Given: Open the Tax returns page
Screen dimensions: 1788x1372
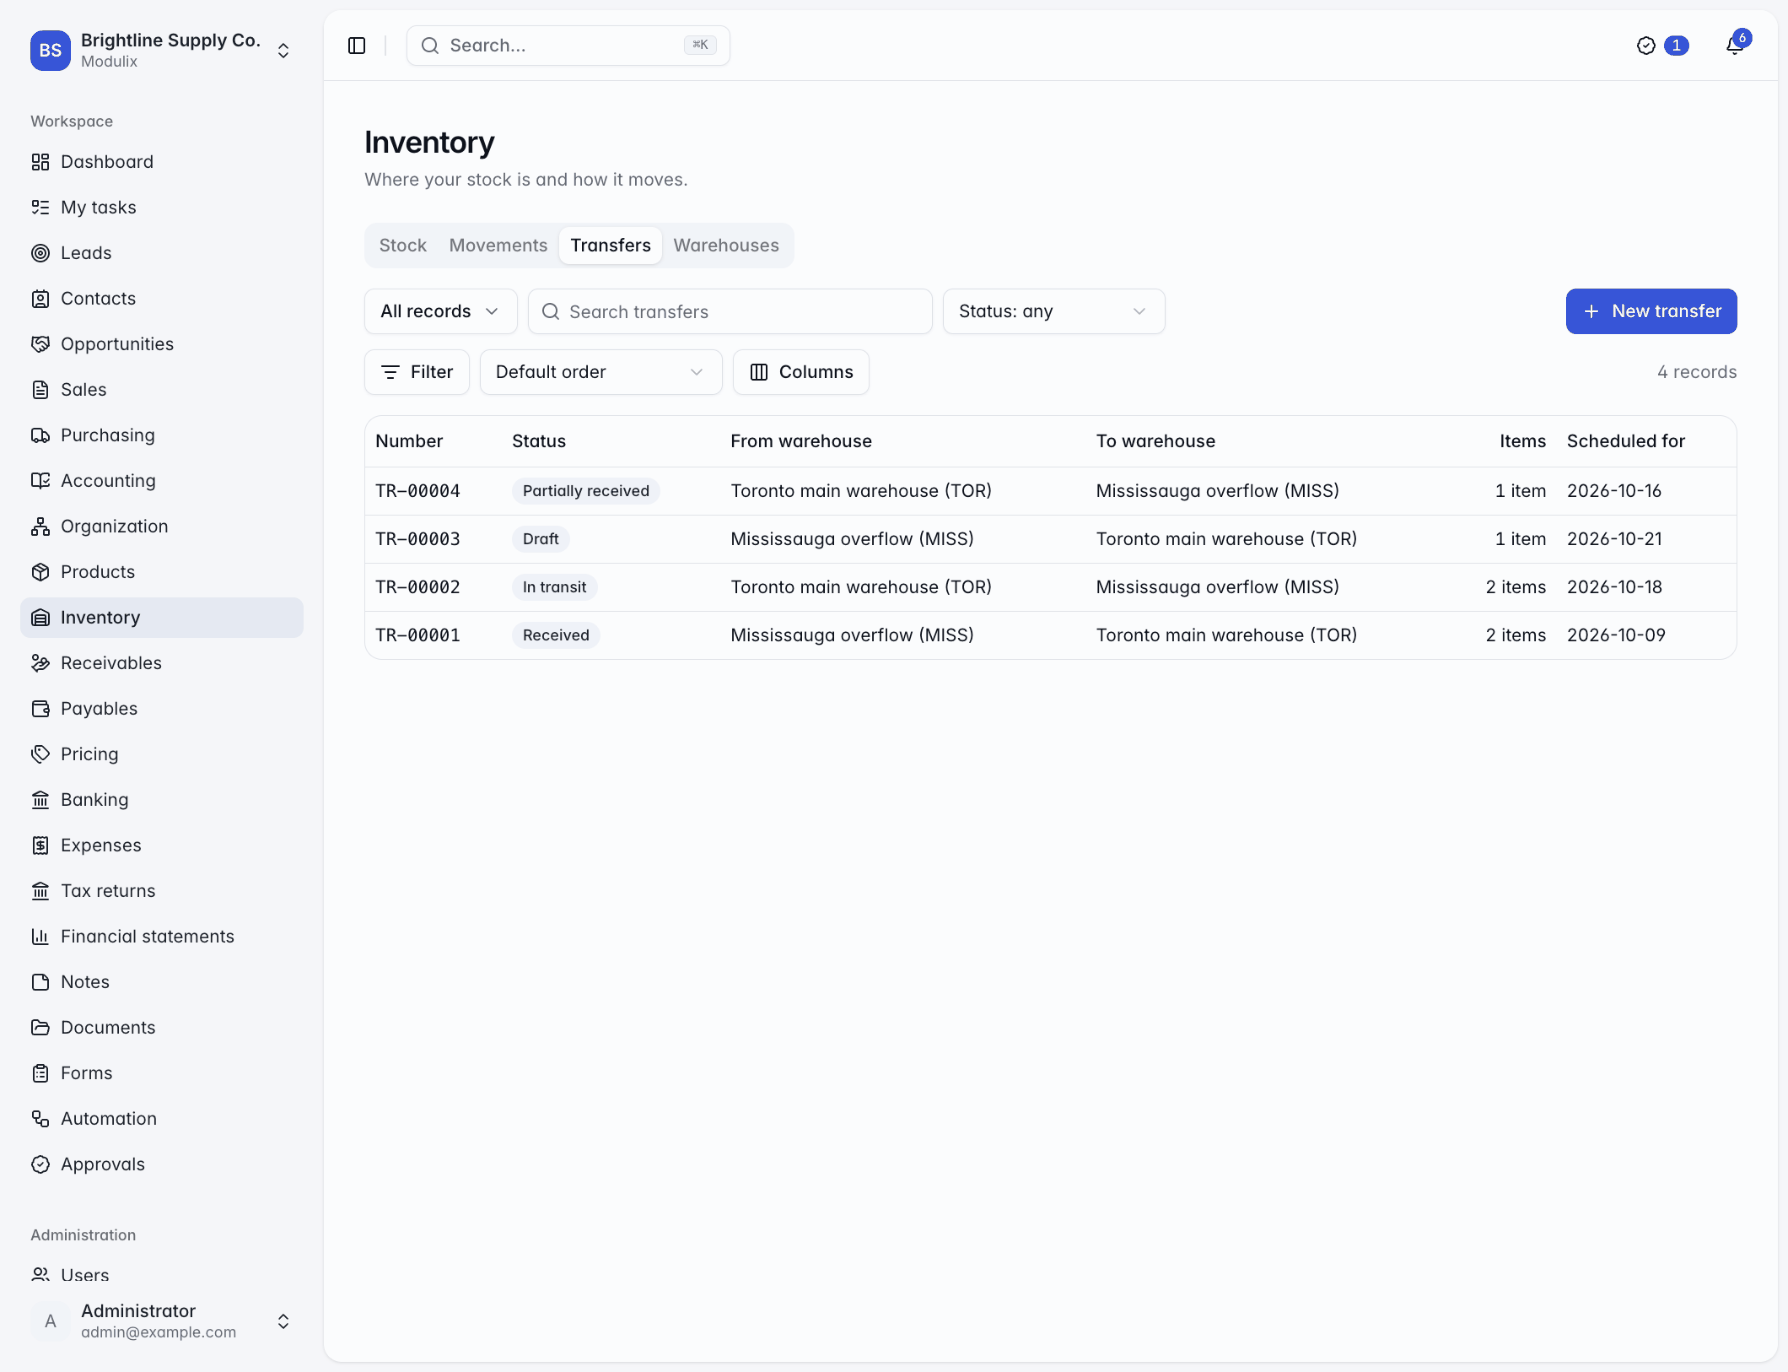Looking at the screenshot, I should point(162,890).
